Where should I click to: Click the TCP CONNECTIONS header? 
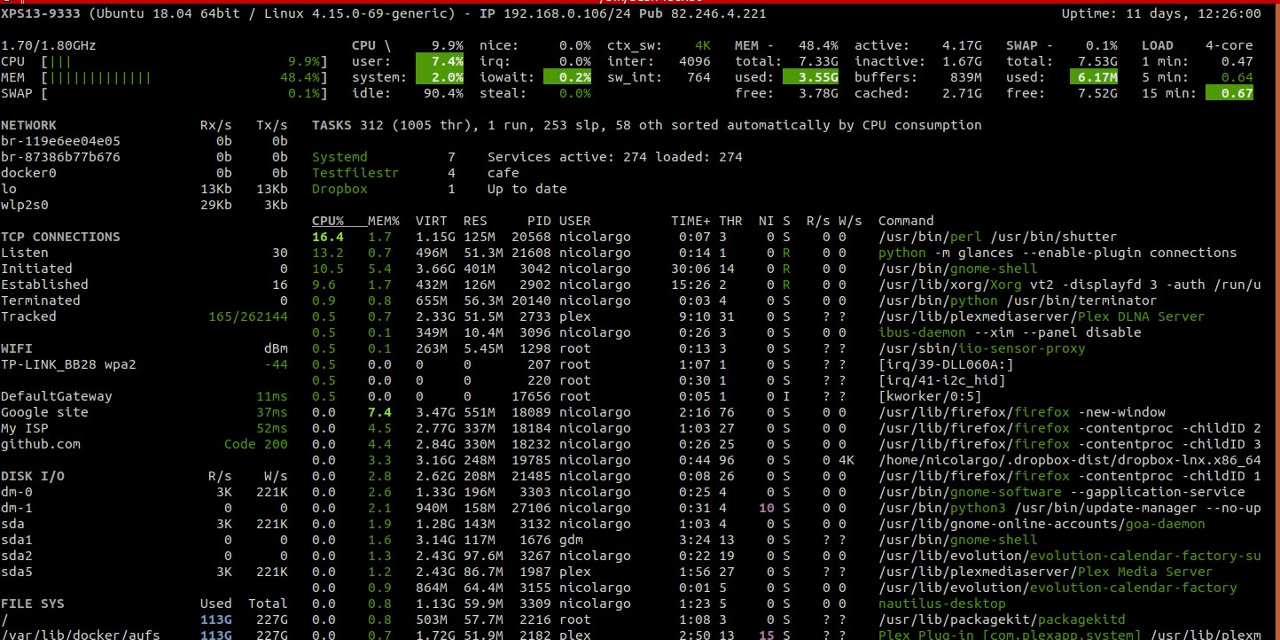coord(60,237)
